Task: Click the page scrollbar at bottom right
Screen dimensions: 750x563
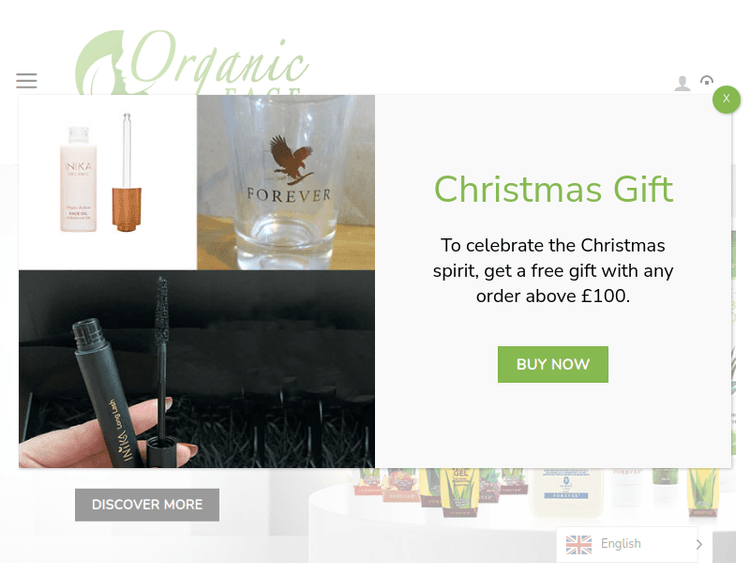Action: tap(724, 546)
